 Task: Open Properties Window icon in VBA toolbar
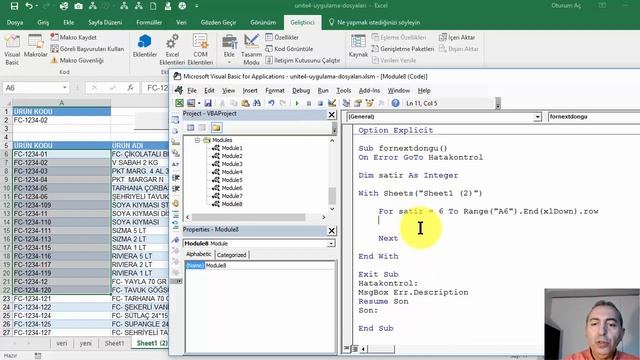click(x=358, y=103)
